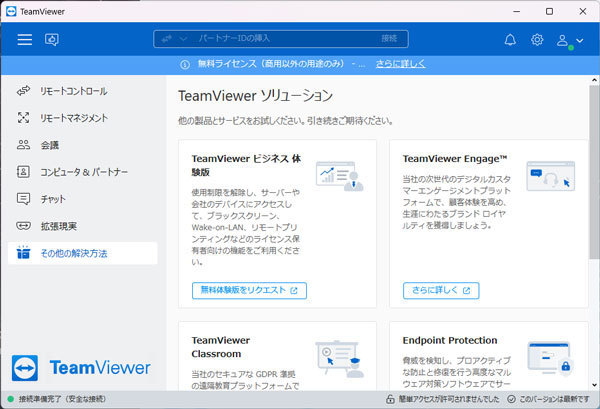
Task: Click the TeamViewer Engage heading
Action: [x=455, y=159]
